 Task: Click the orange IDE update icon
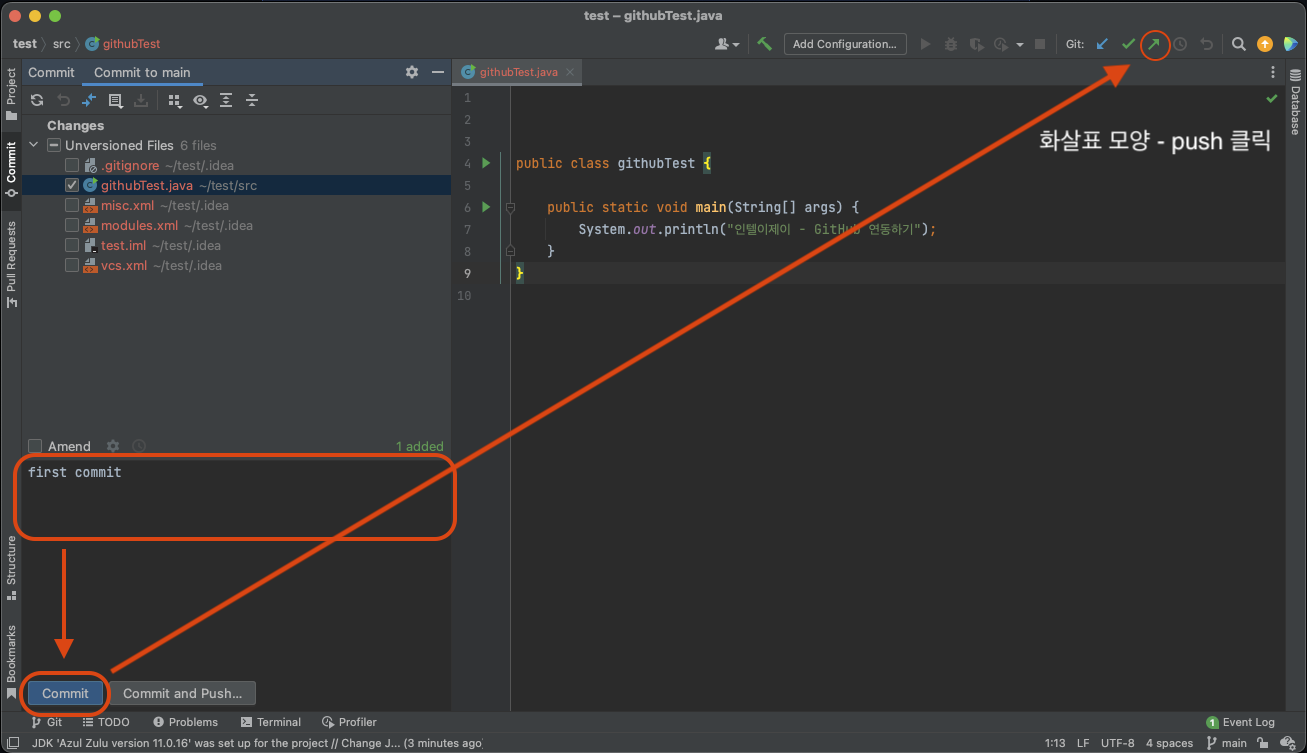point(1265,44)
